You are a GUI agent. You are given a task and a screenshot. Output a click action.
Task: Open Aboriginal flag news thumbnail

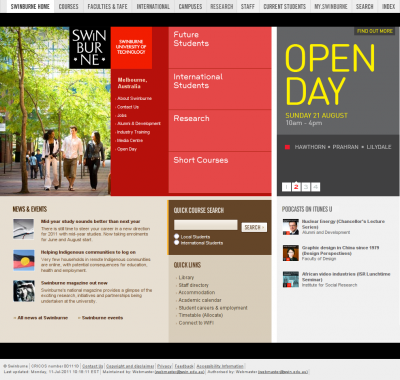pos(24,260)
